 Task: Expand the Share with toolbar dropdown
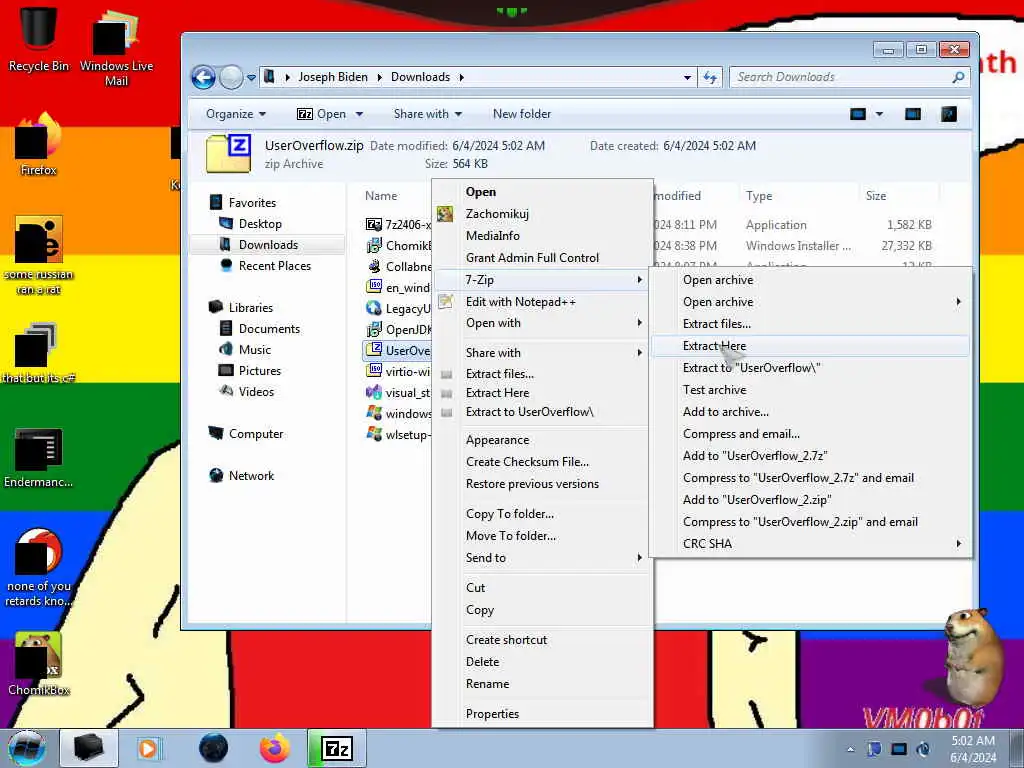[428, 114]
